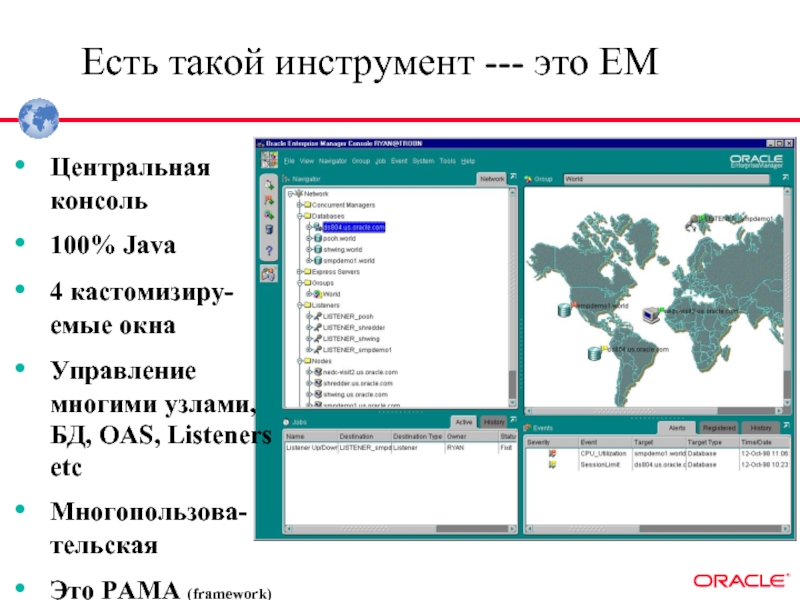Collapse the Nodes folder
800x600 pixels.
[x=300, y=361]
